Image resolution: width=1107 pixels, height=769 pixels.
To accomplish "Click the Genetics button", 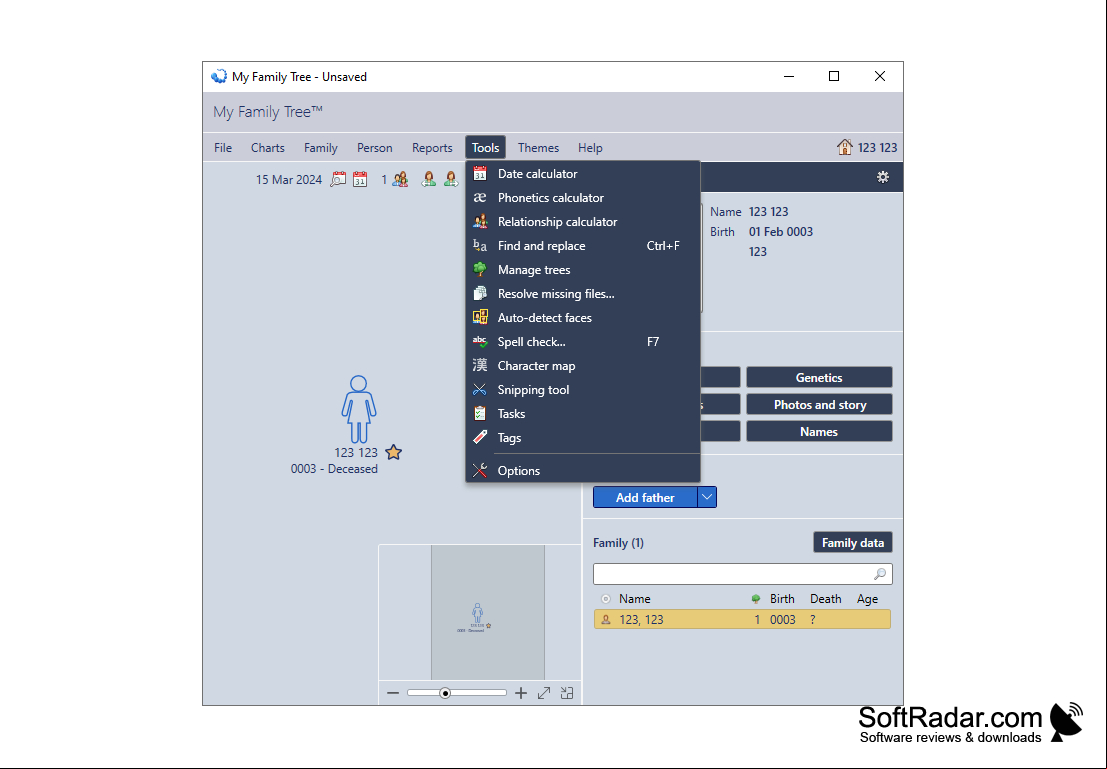I will tap(819, 378).
